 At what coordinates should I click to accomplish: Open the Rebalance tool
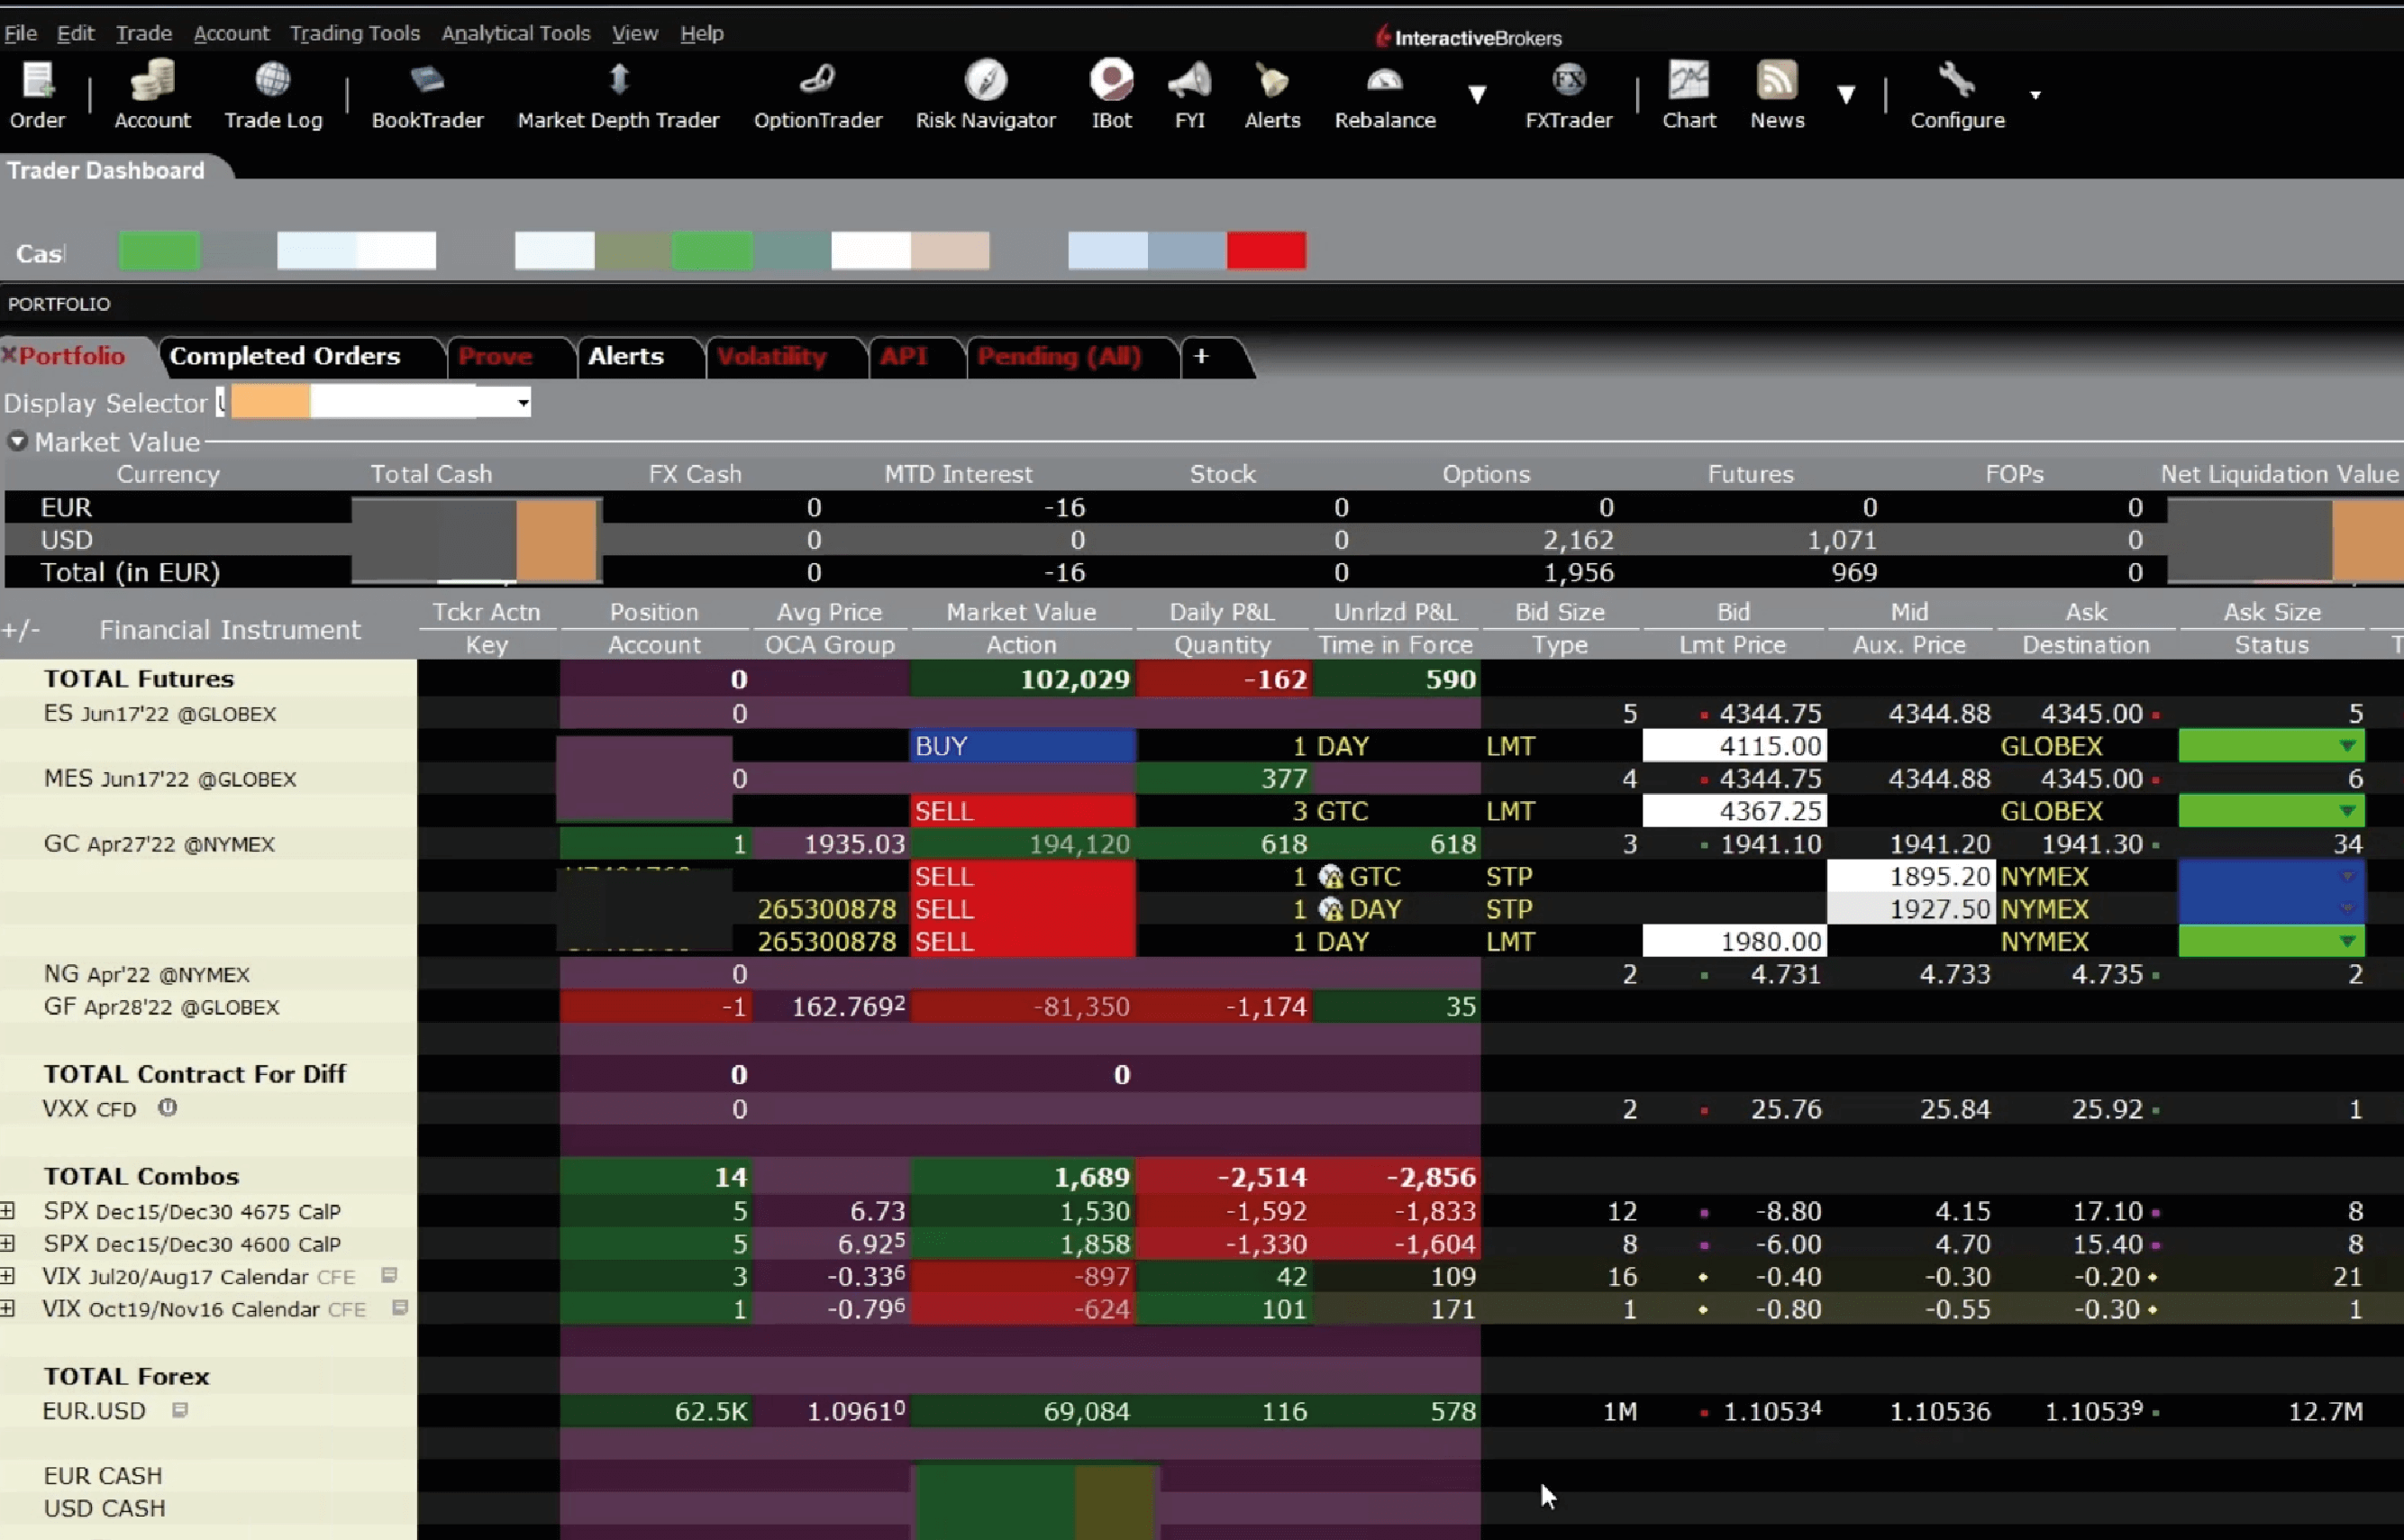click(x=1384, y=96)
